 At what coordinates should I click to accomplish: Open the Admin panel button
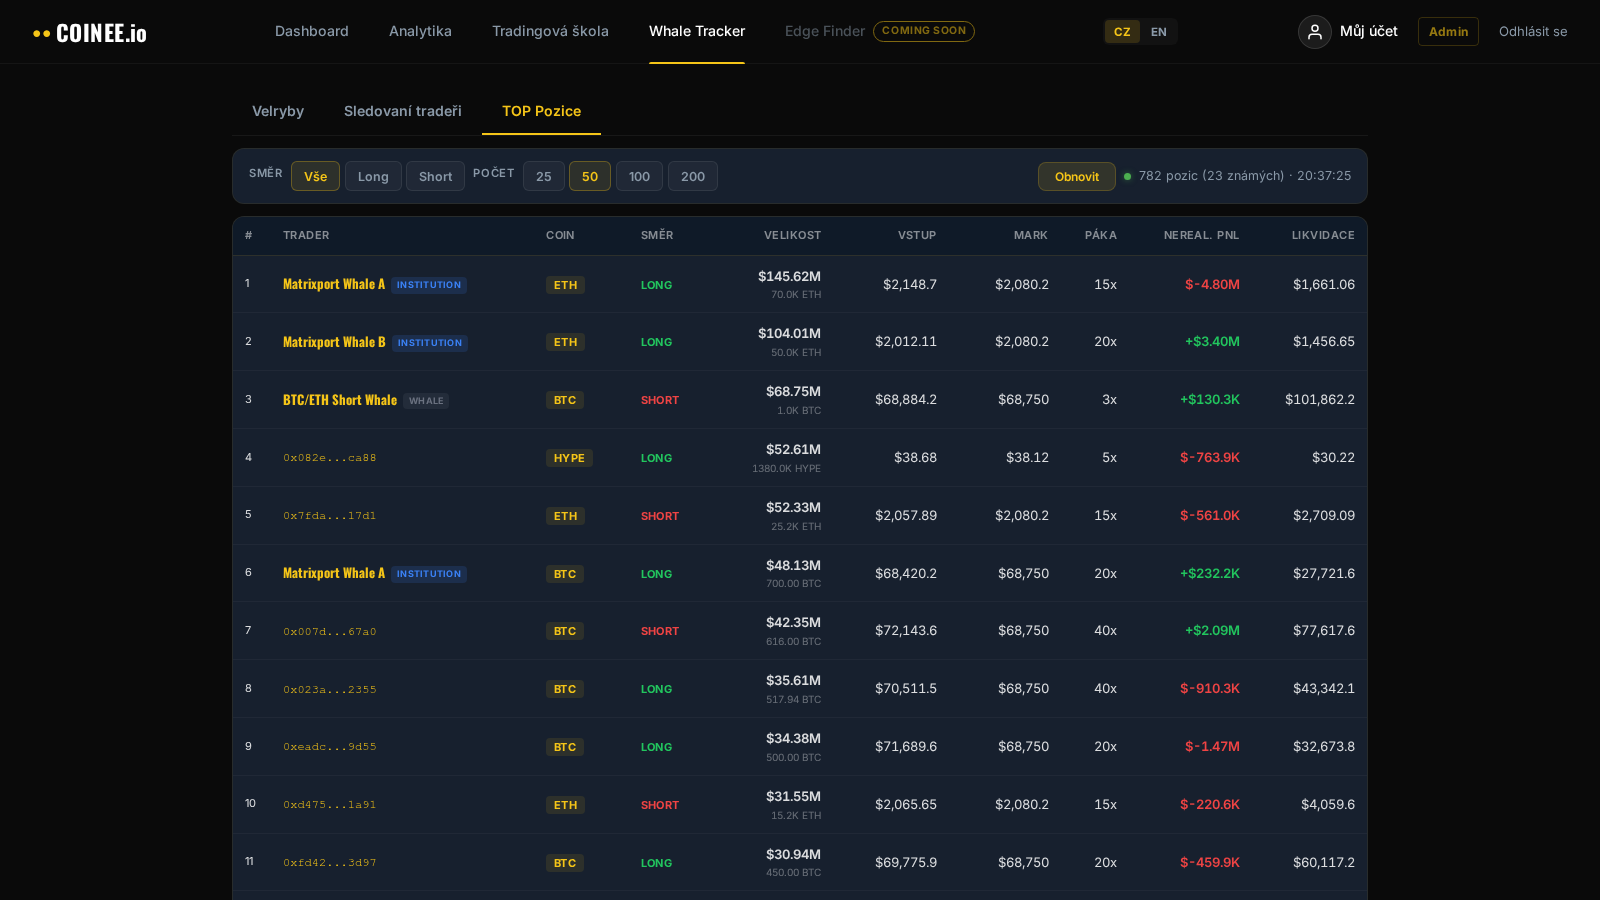pyautogui.click(x=1448, y=31)
